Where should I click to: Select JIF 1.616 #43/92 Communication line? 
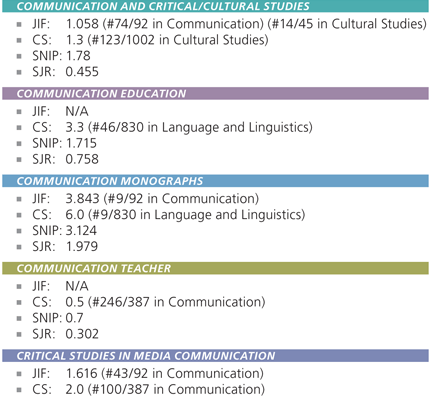[148, 373]
